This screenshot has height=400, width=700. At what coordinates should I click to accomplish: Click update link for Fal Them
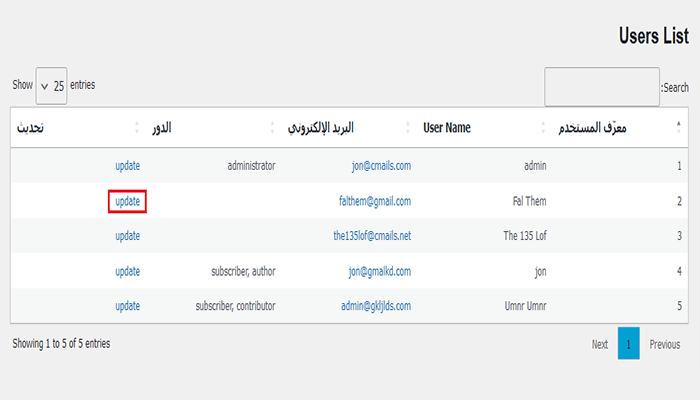coord(127,201)
